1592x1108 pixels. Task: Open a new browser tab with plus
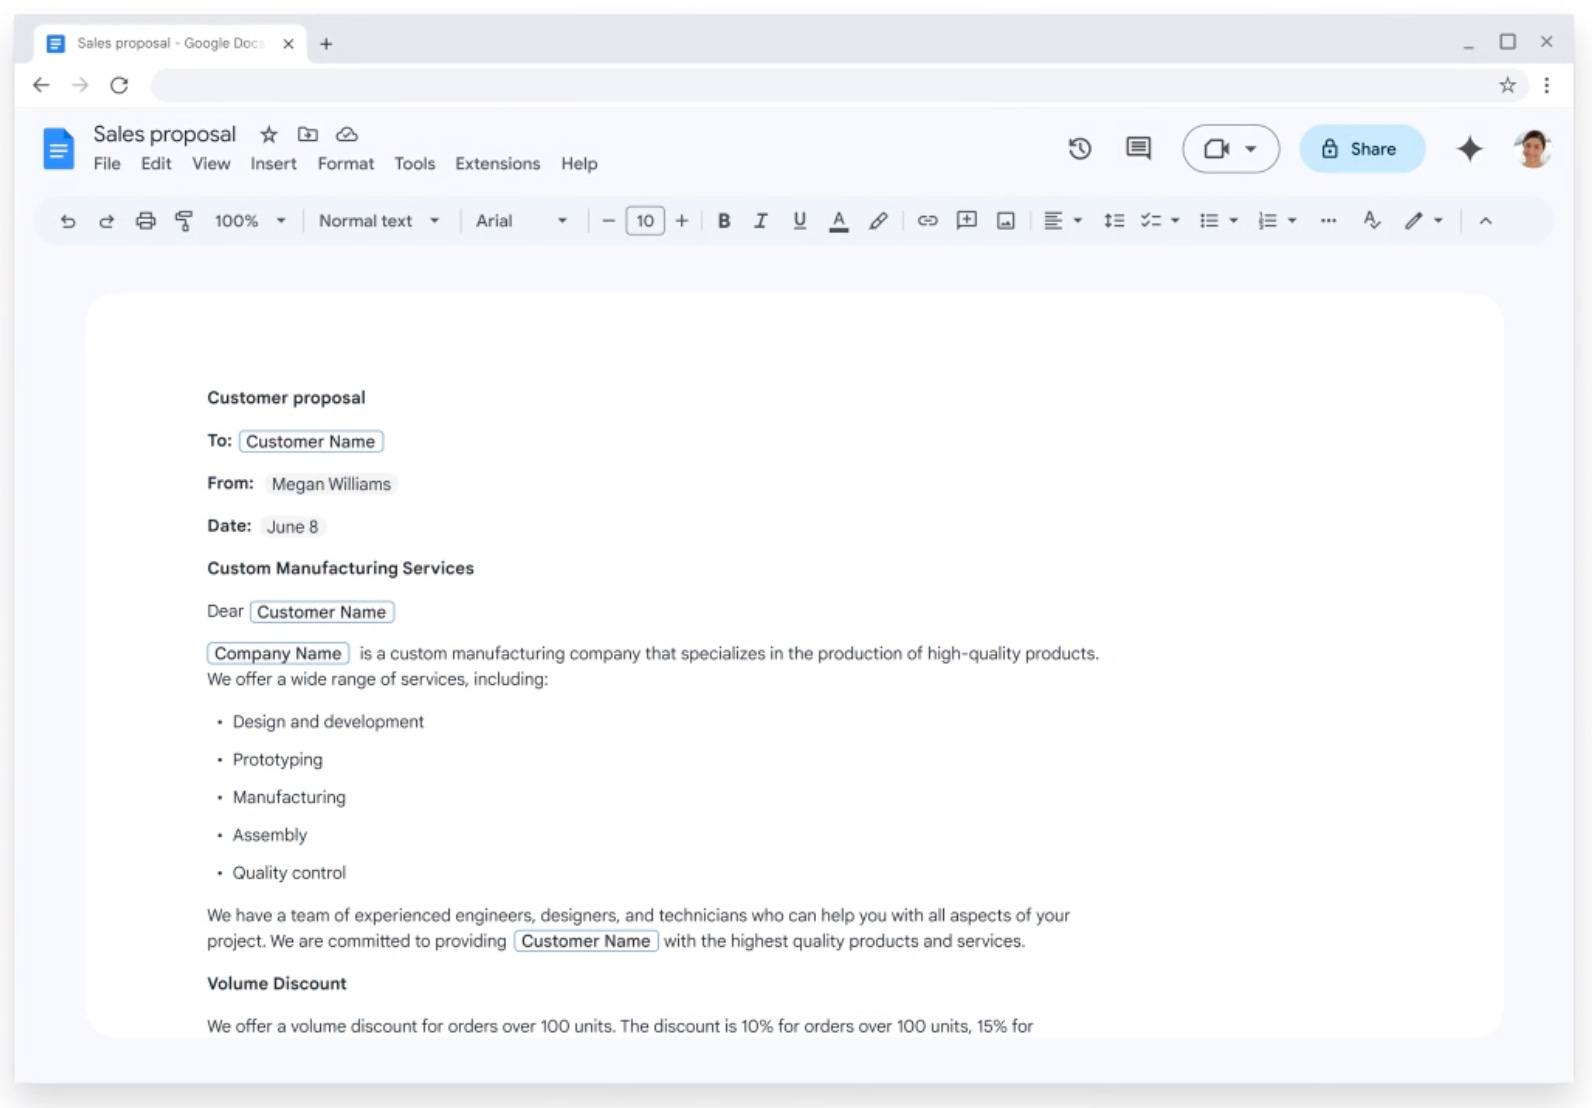326,44
